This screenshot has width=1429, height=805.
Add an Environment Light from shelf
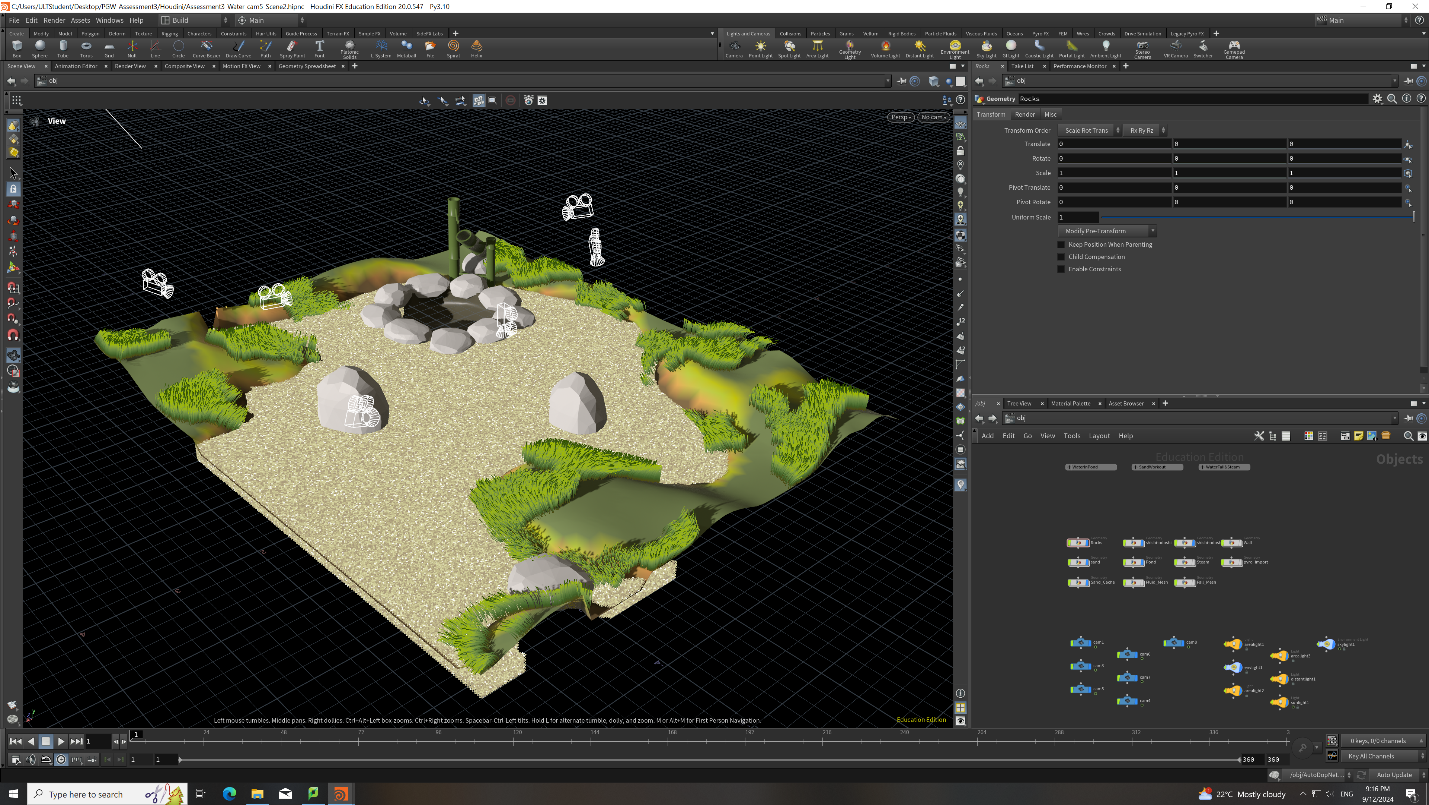click(x=956, y=49)
